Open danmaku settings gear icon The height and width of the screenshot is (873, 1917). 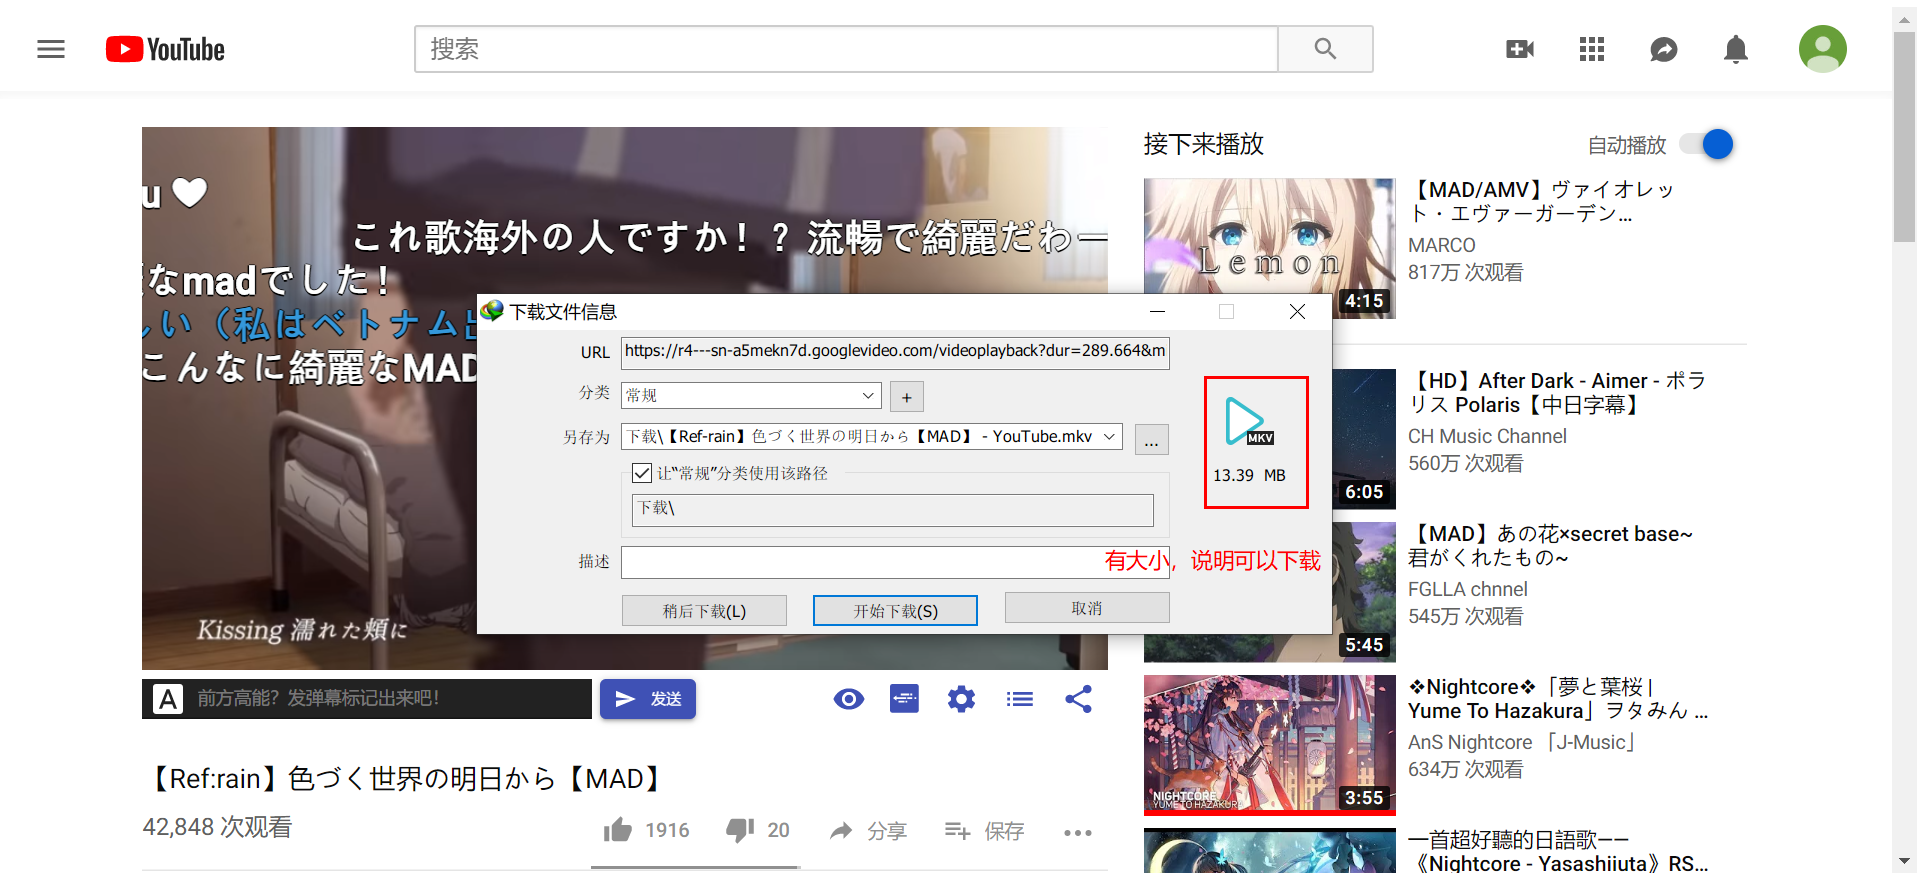pos(961,699)
